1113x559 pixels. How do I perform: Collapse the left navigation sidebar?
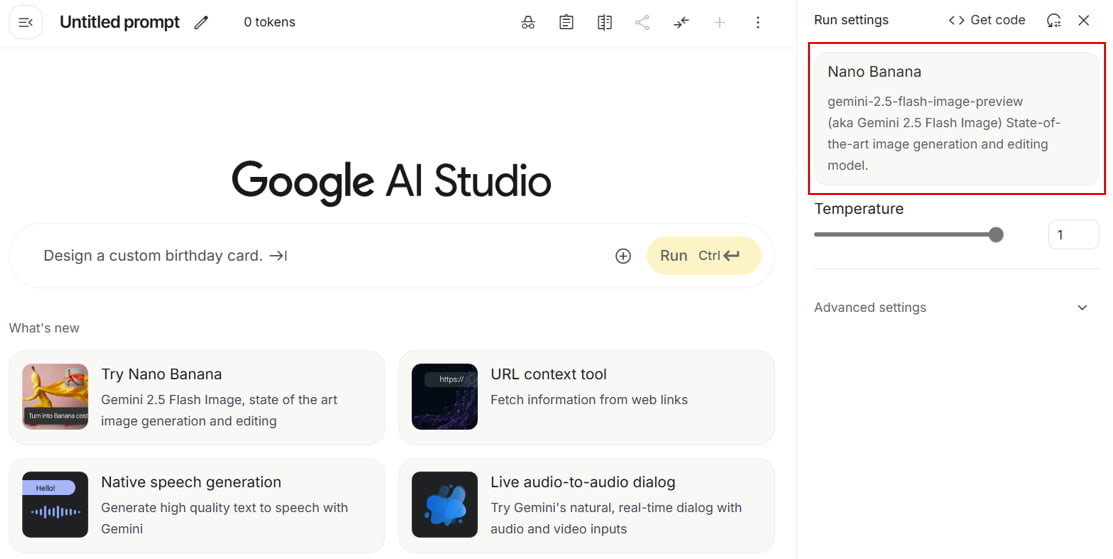(x=26, y=22)
